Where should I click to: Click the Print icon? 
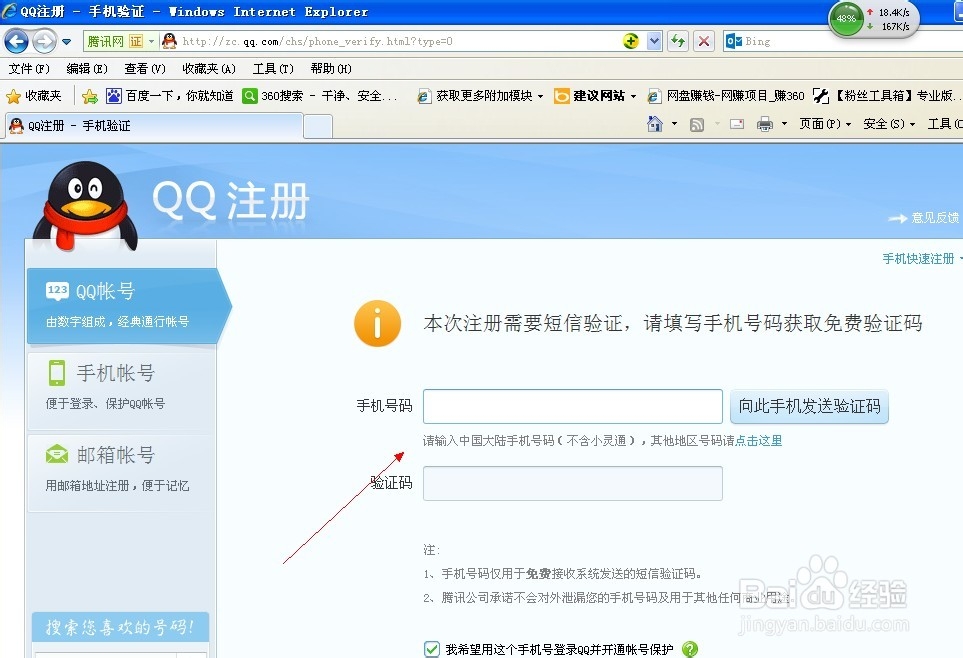[765, 124]
